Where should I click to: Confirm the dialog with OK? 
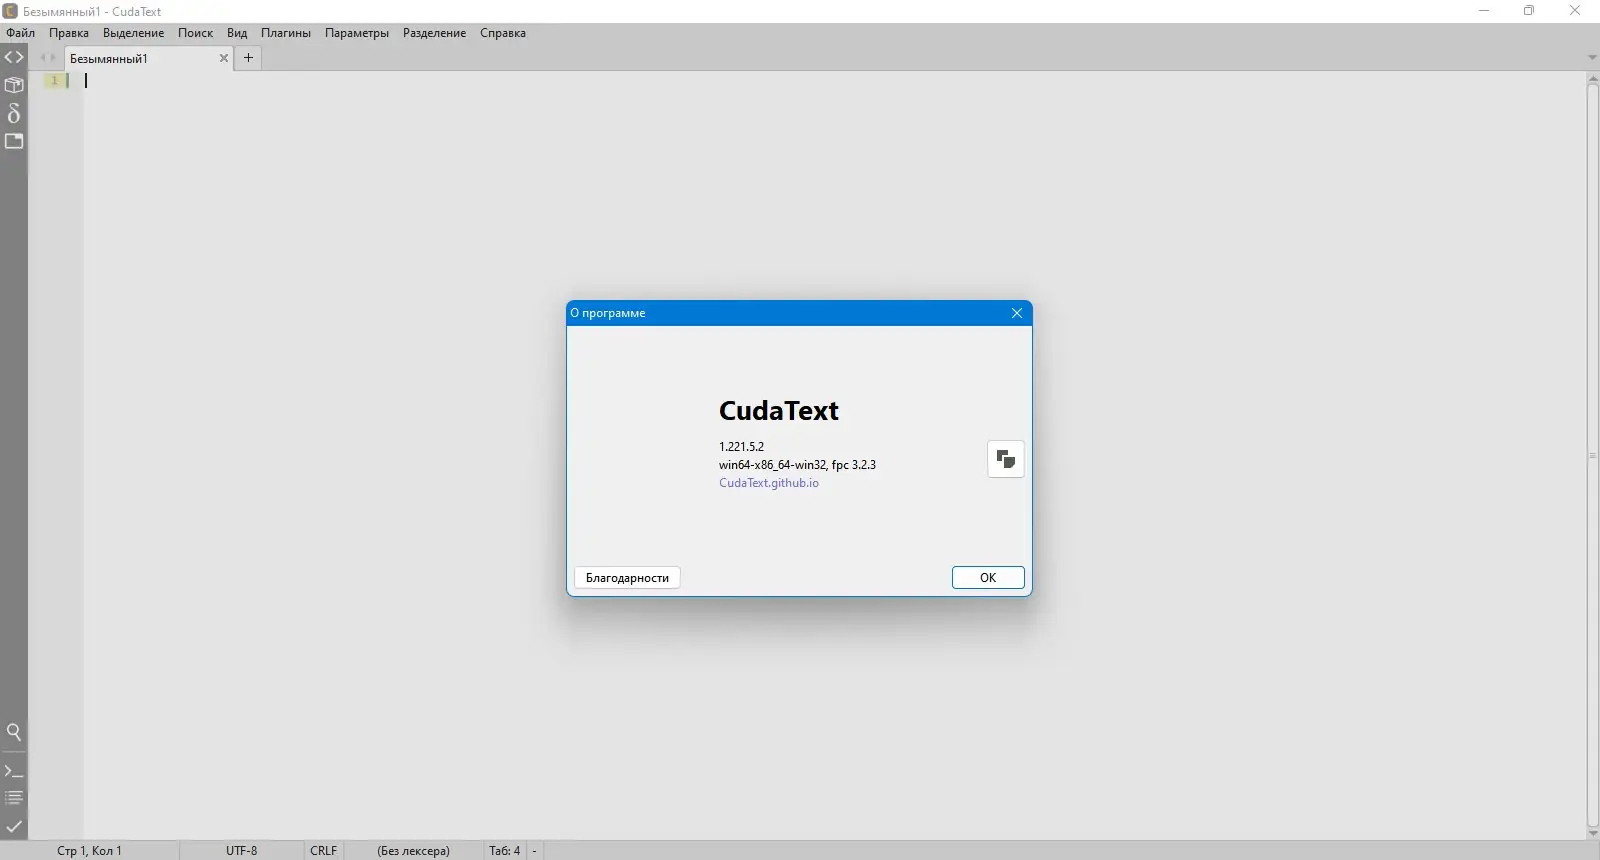click(x=988, y=578)
